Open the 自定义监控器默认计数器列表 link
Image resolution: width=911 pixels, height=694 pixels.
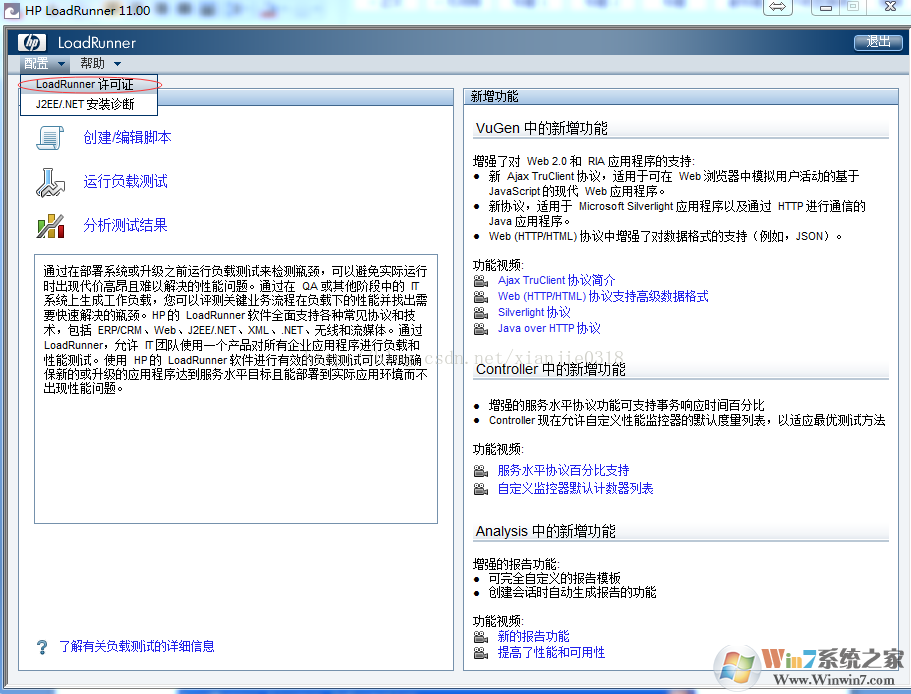578,487
